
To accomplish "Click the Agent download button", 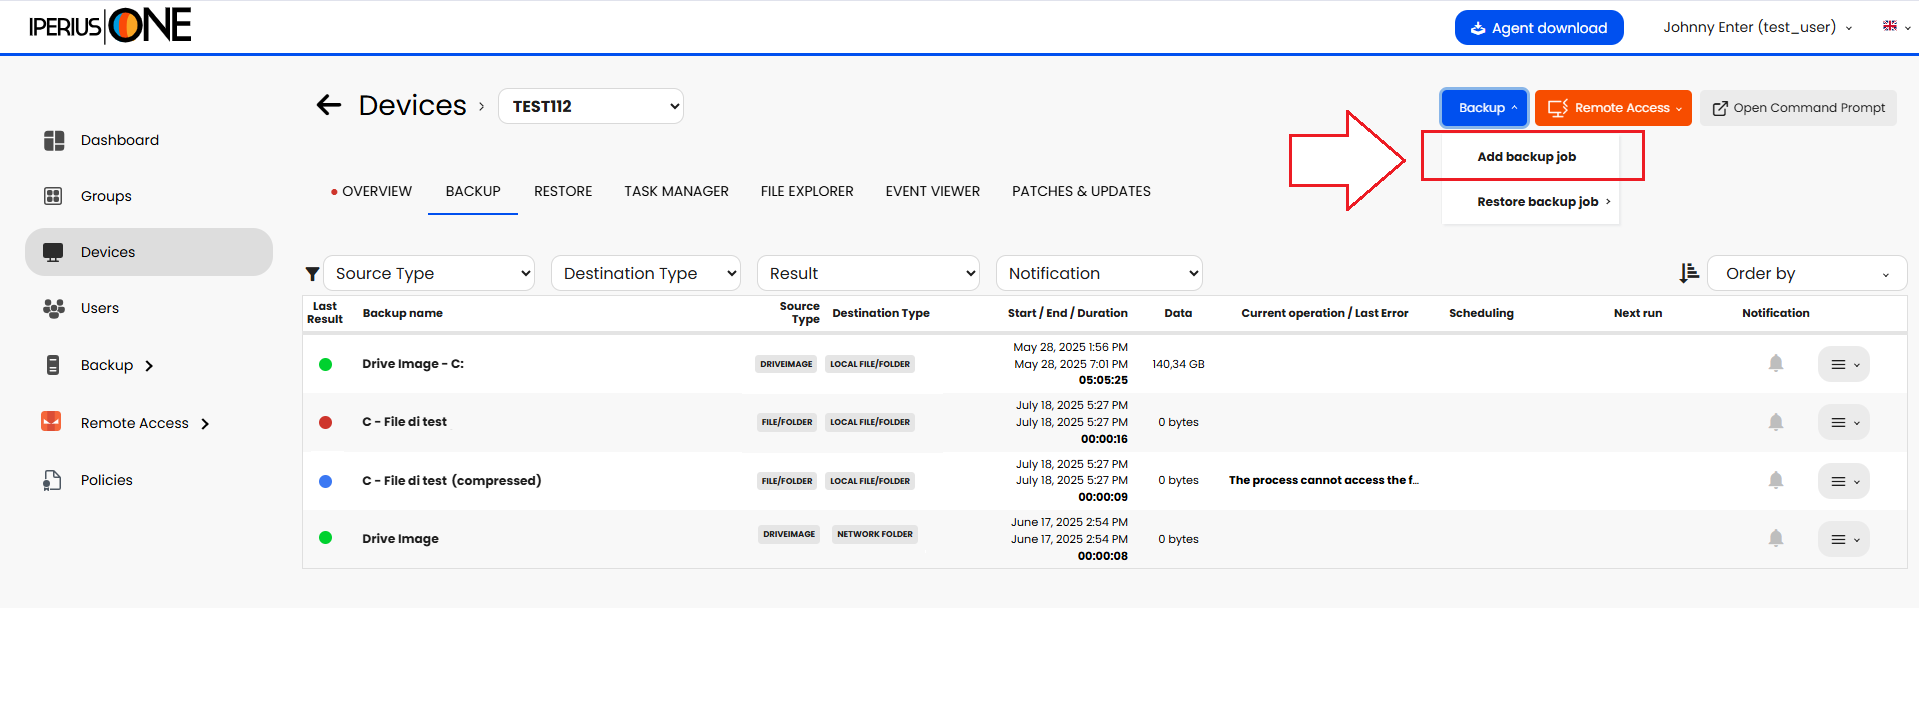I will click(x=1538, y=28).
